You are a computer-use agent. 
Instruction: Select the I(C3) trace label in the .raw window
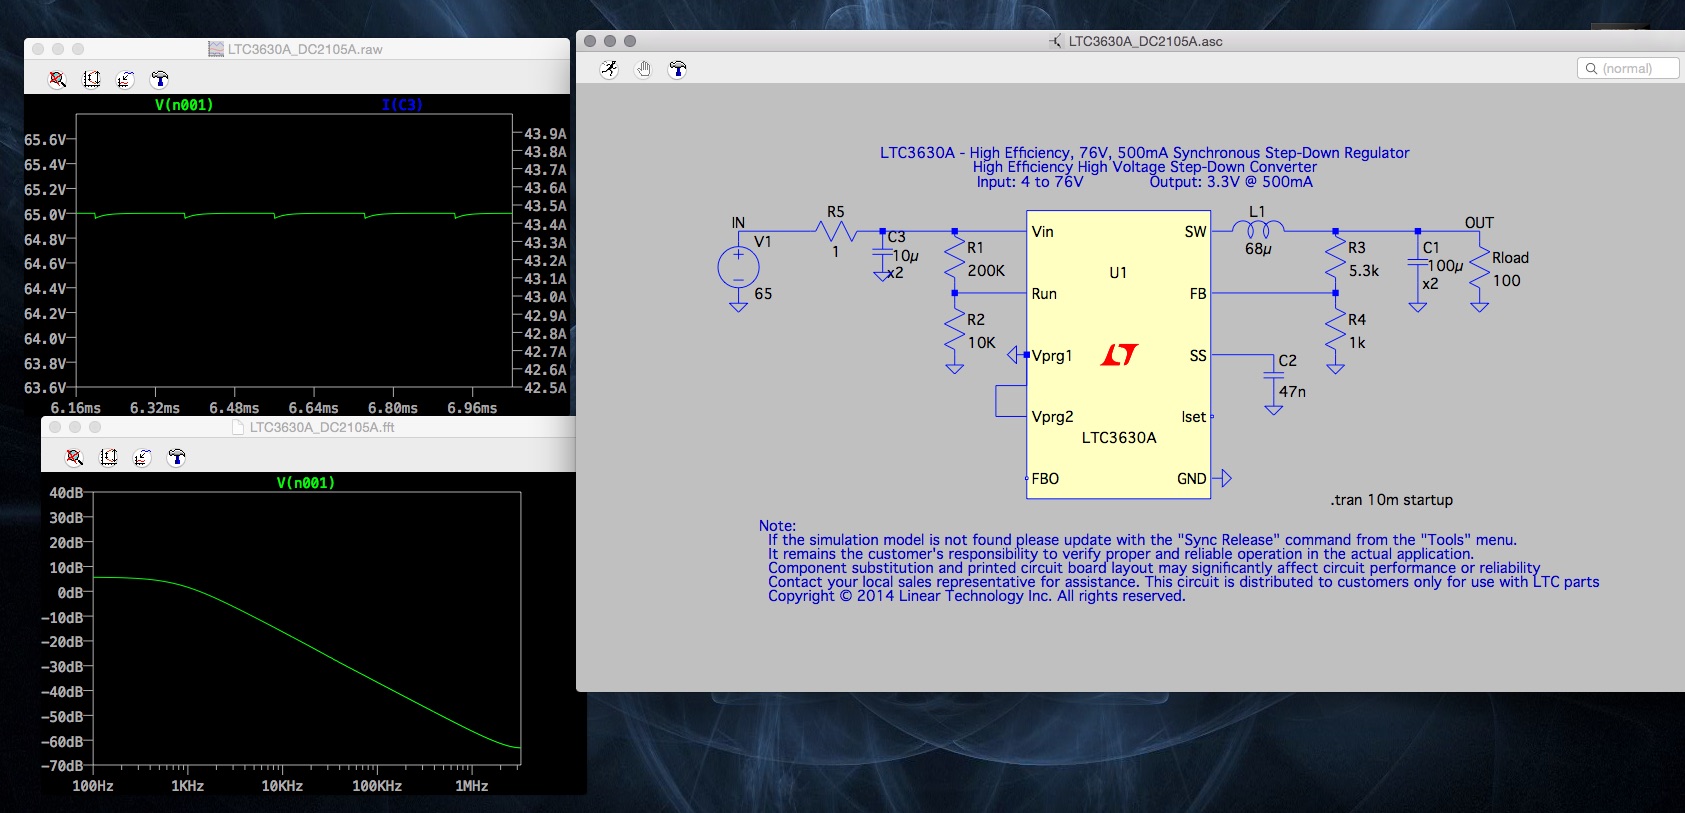[x=402, y=104]
